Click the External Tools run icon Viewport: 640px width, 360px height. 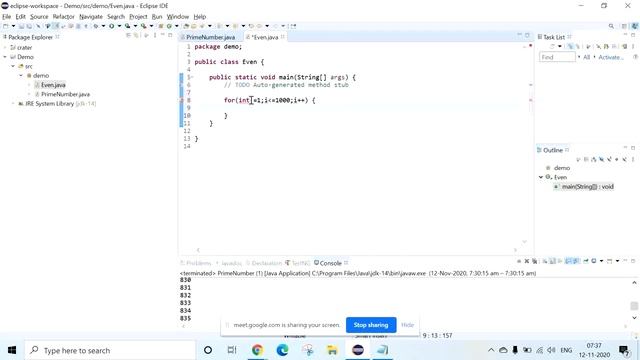tap(143, 26)
